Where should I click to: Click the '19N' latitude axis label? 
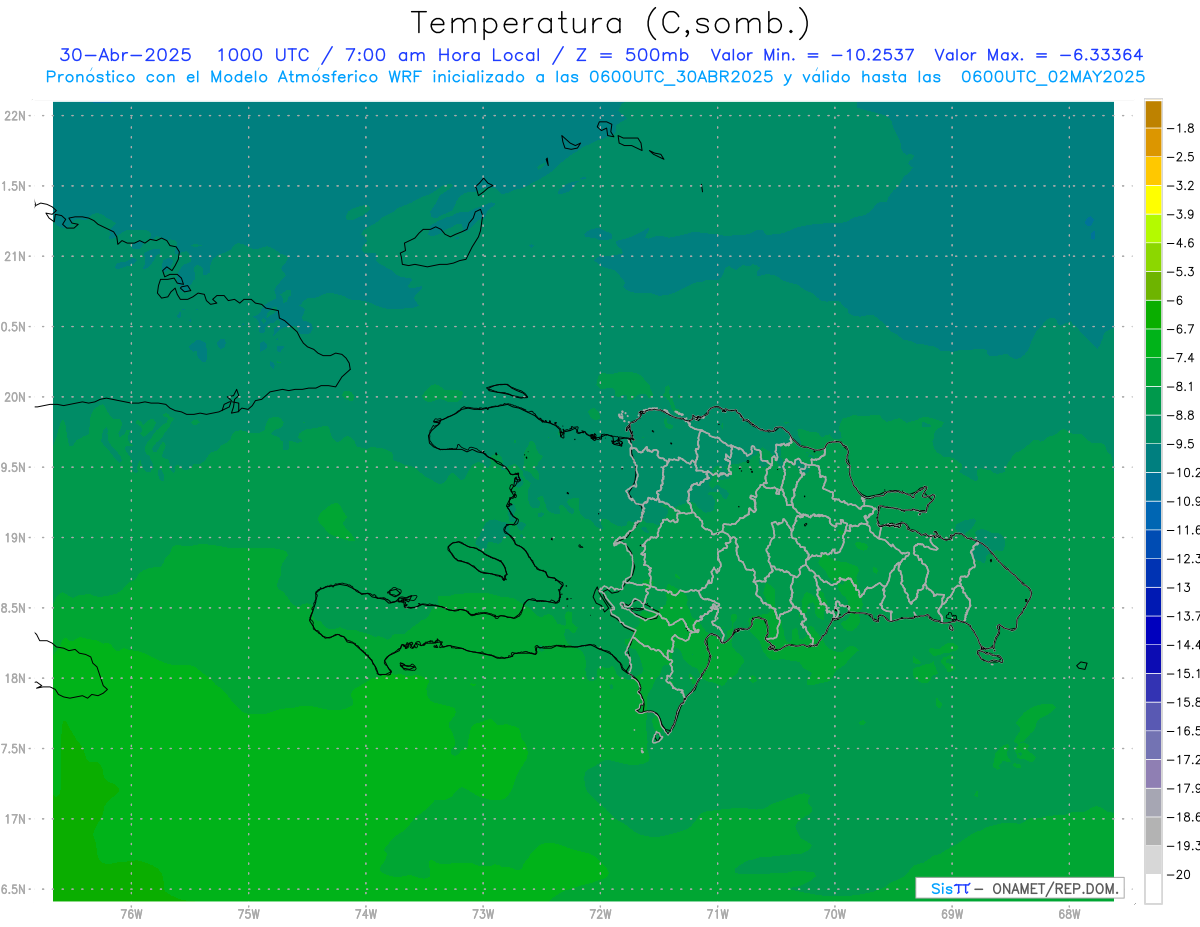click(16, 537)
